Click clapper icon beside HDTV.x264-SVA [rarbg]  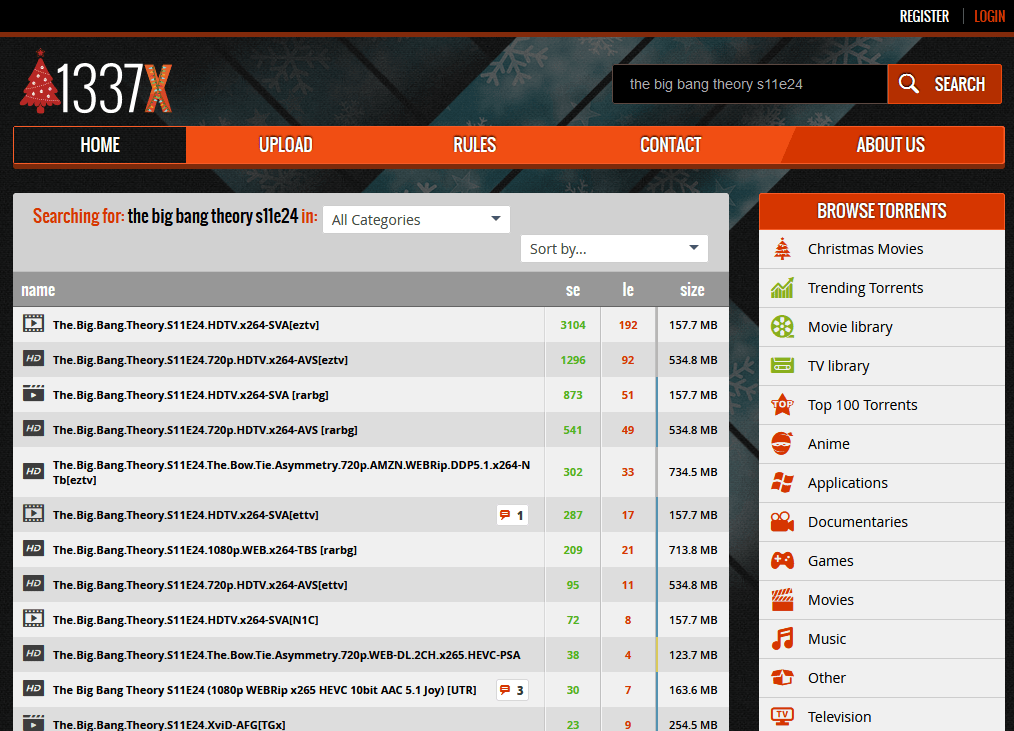coord(34,393)
